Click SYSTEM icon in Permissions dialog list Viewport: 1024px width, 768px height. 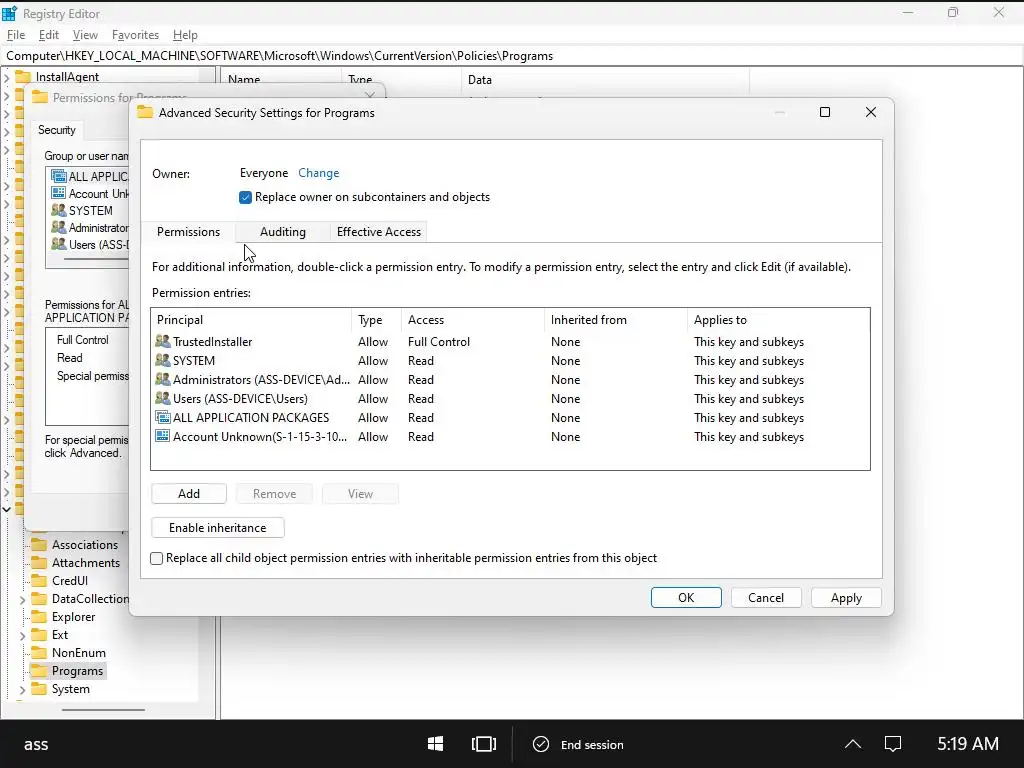tap(59, 210)
